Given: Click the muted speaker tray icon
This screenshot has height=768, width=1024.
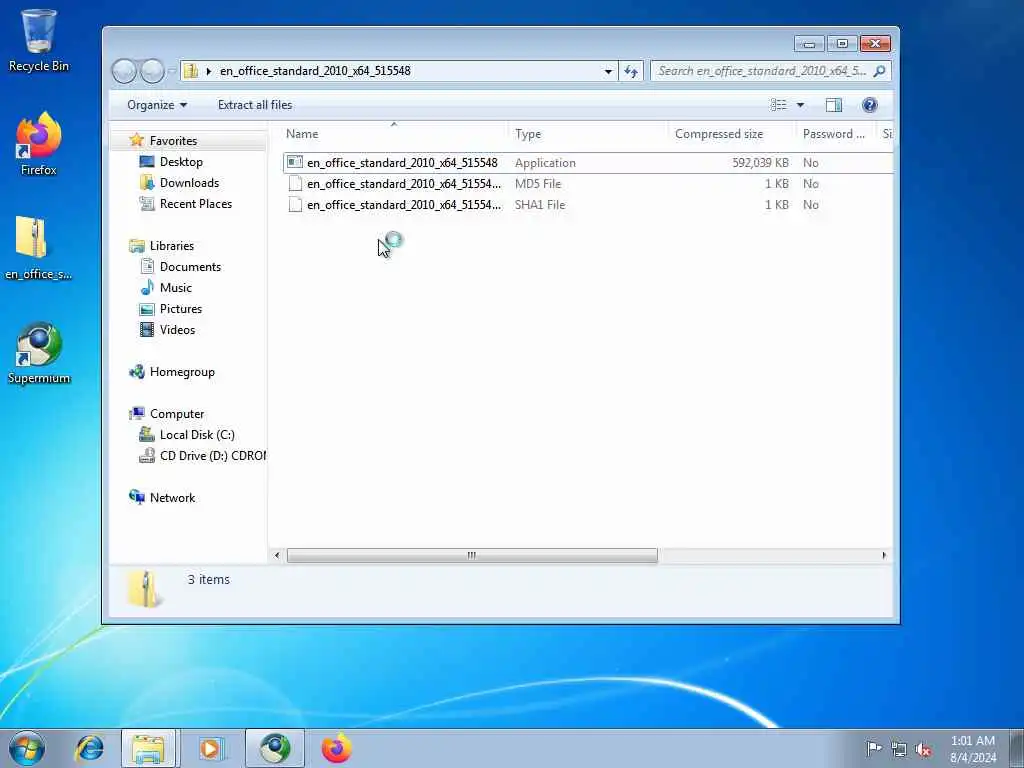Looking at the screenshot, I should (x=923, y=749).
